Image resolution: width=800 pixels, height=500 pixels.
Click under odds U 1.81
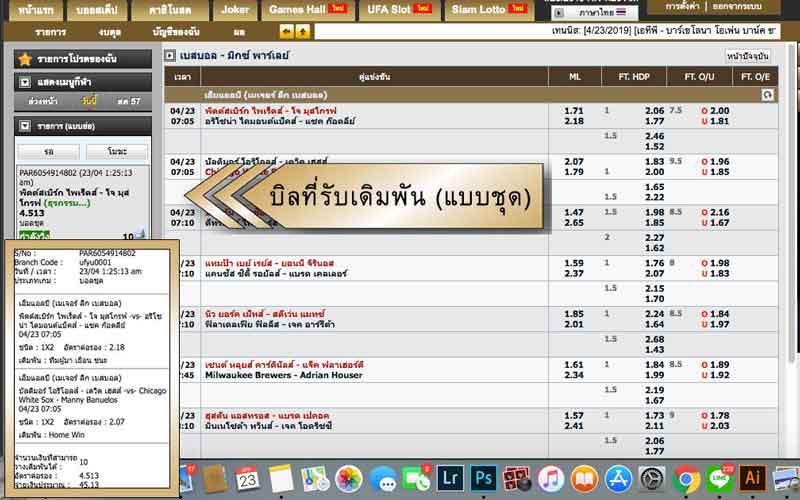coord(715,121)
